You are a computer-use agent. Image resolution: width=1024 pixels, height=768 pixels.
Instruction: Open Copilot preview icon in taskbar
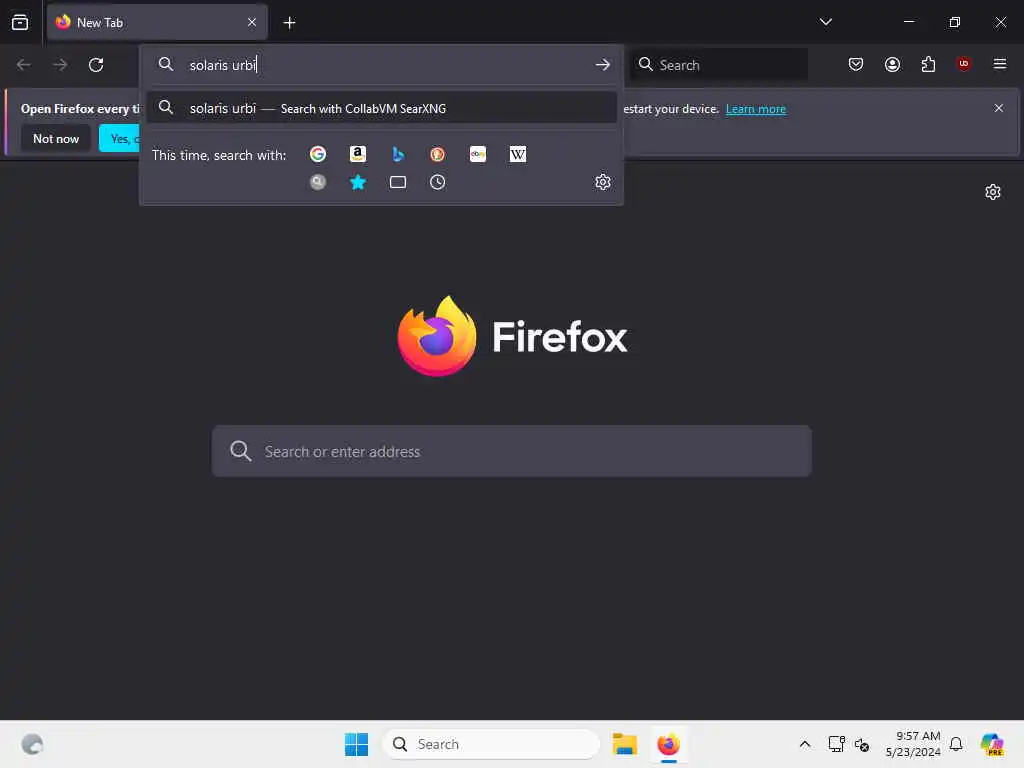click(992, 744)
